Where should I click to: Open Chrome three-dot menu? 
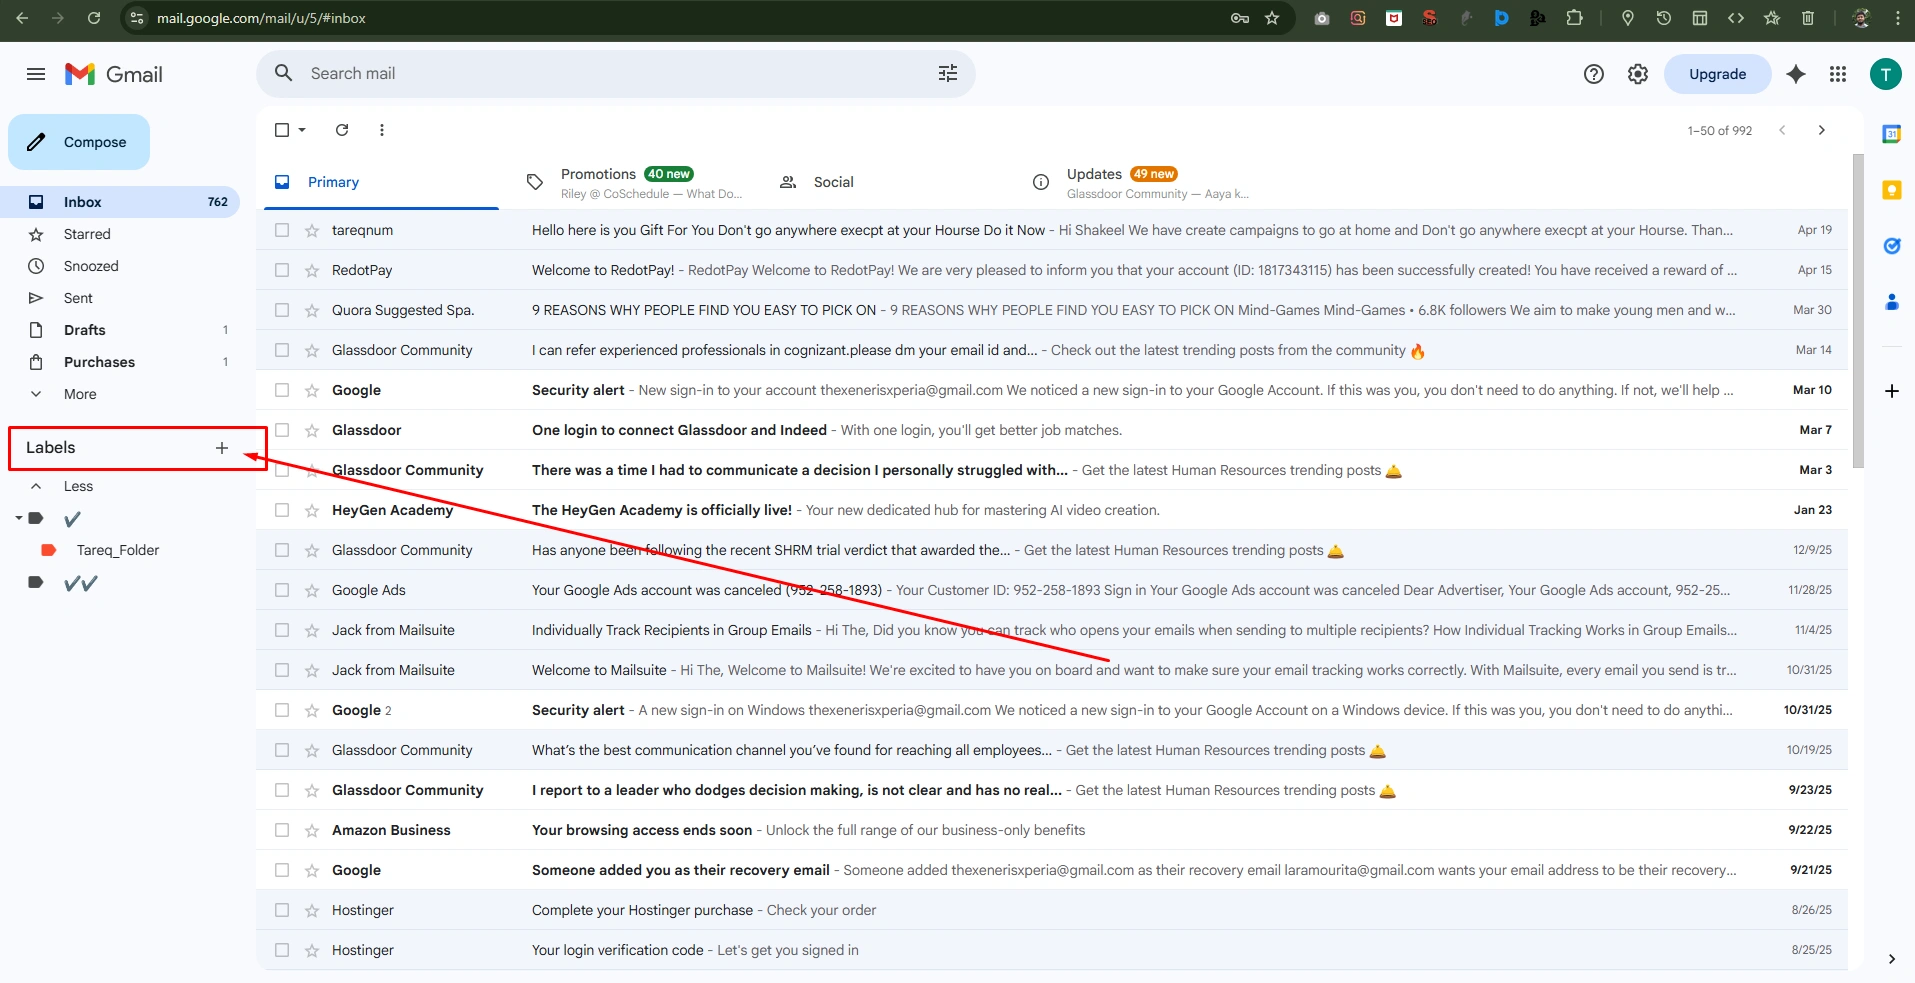tap(1898, 18)
